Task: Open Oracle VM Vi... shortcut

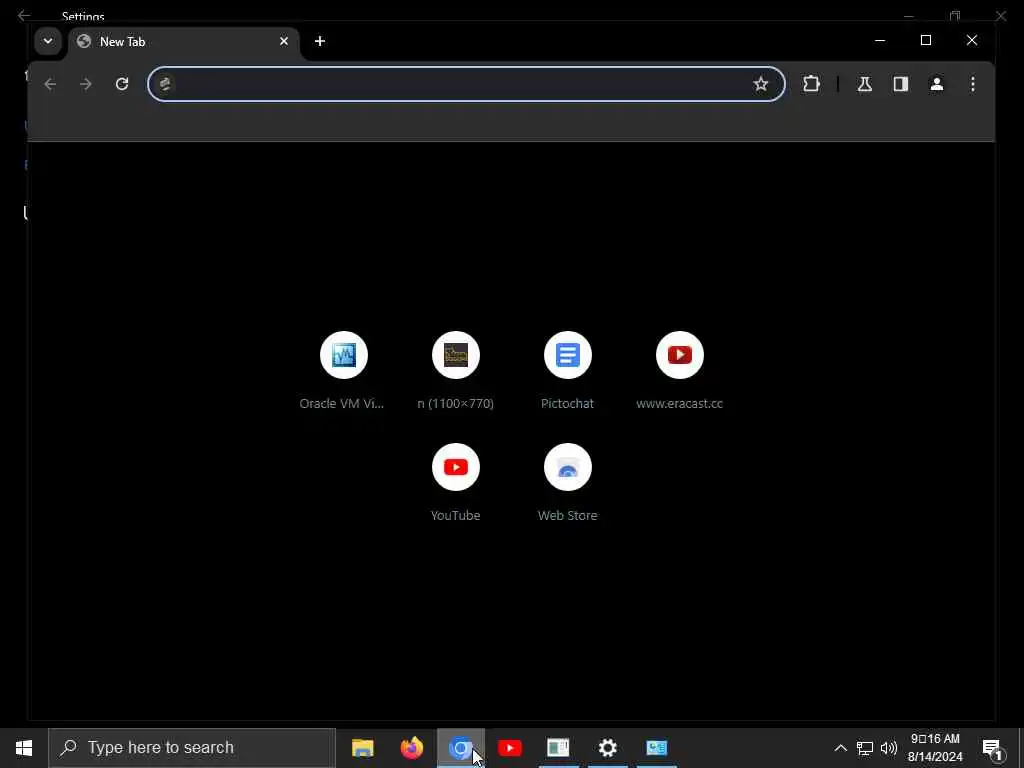Action: pos(344,370)
